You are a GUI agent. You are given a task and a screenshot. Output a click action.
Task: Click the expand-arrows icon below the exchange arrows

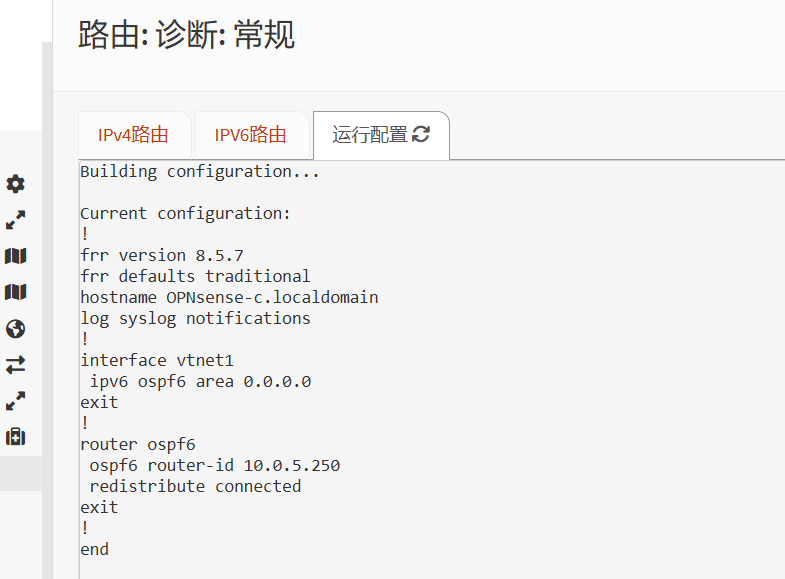point(15,401)
